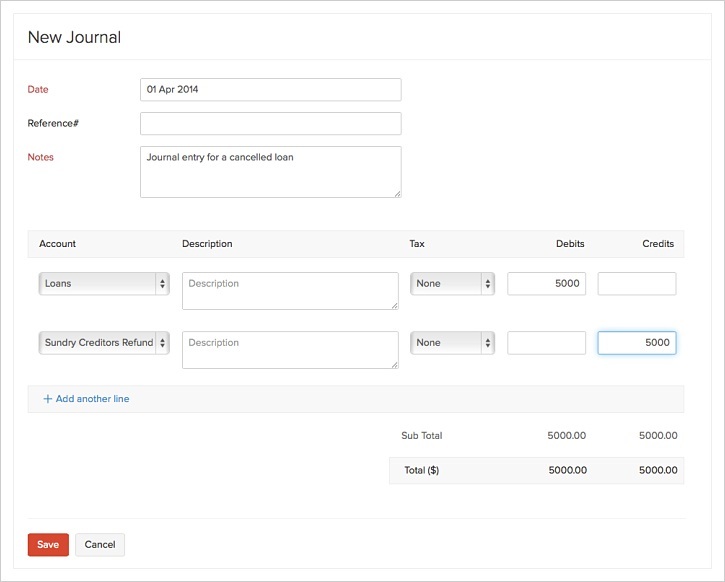Click the empty Debits field in the second row
The height and width of the screenshot is (582, 725).
[546, 343]
